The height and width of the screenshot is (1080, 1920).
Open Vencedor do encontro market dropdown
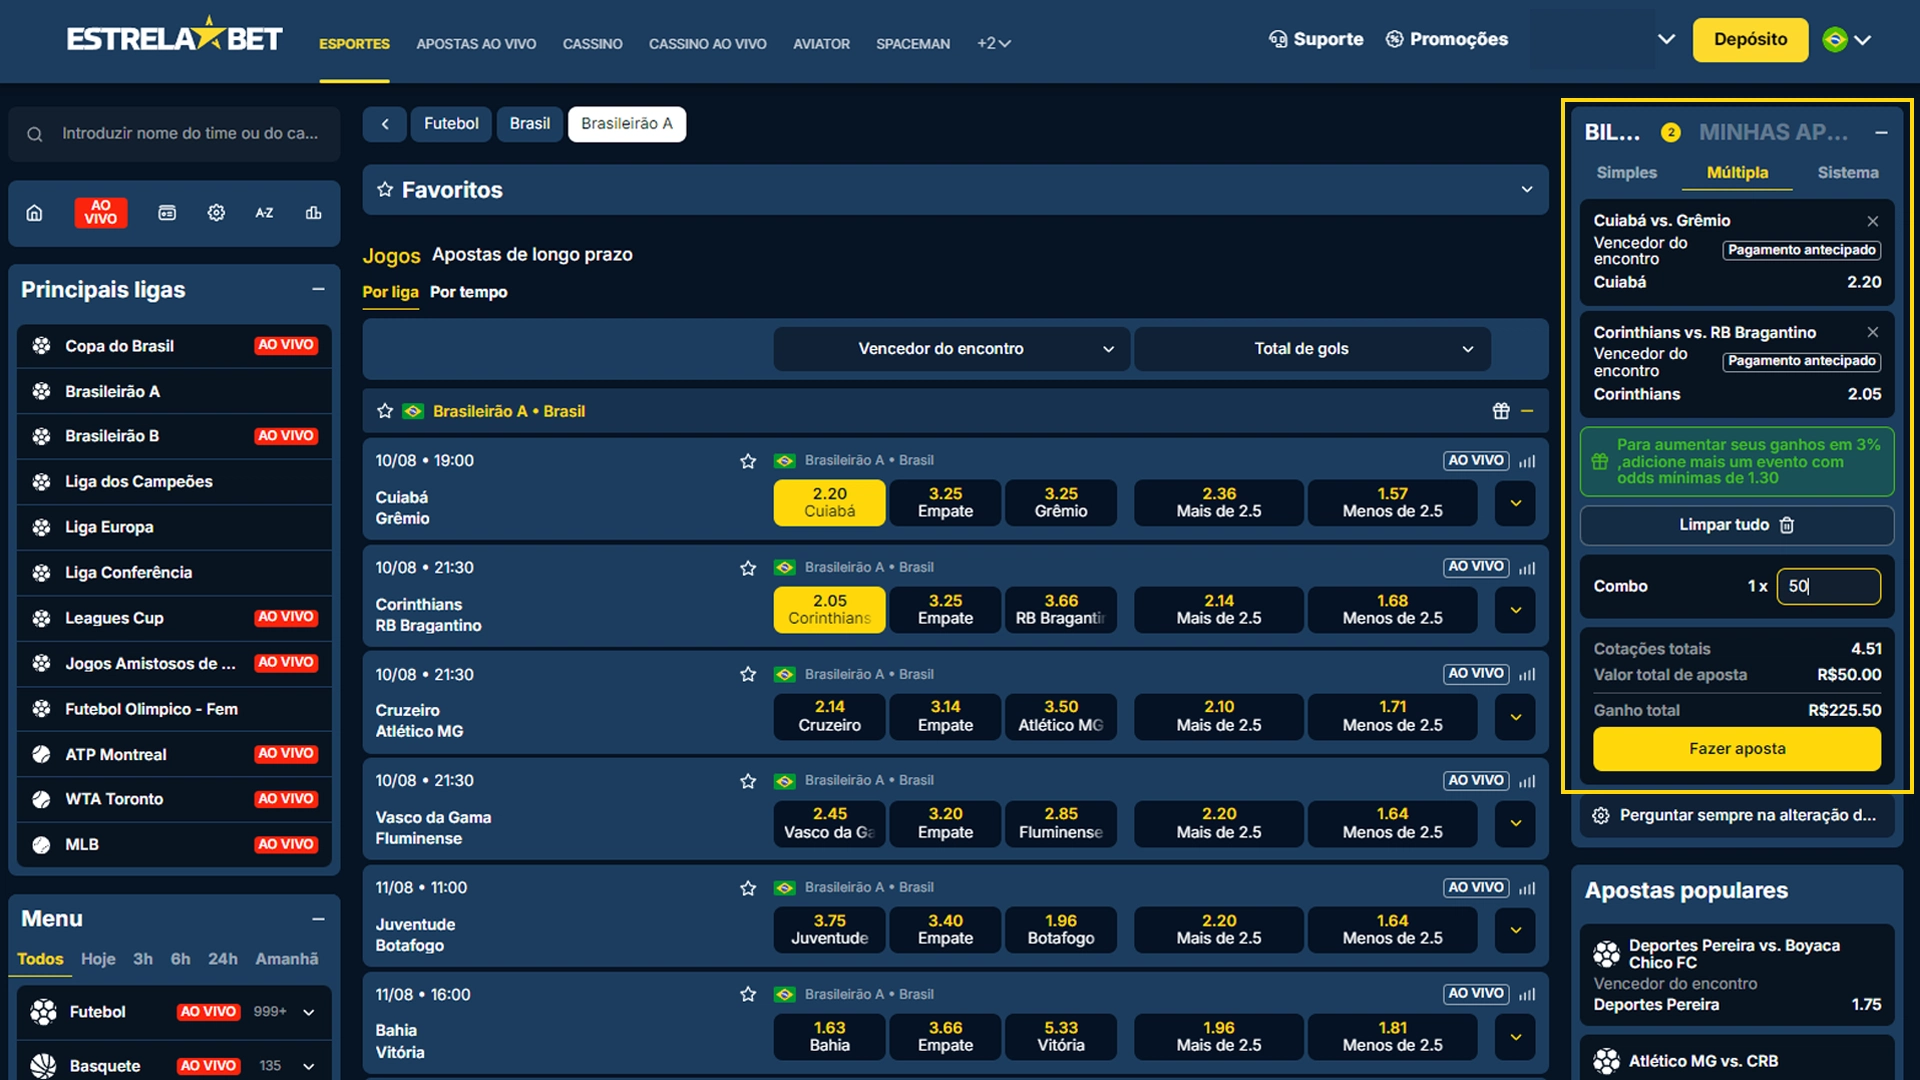pyautogui.click(x=951, y=349)
